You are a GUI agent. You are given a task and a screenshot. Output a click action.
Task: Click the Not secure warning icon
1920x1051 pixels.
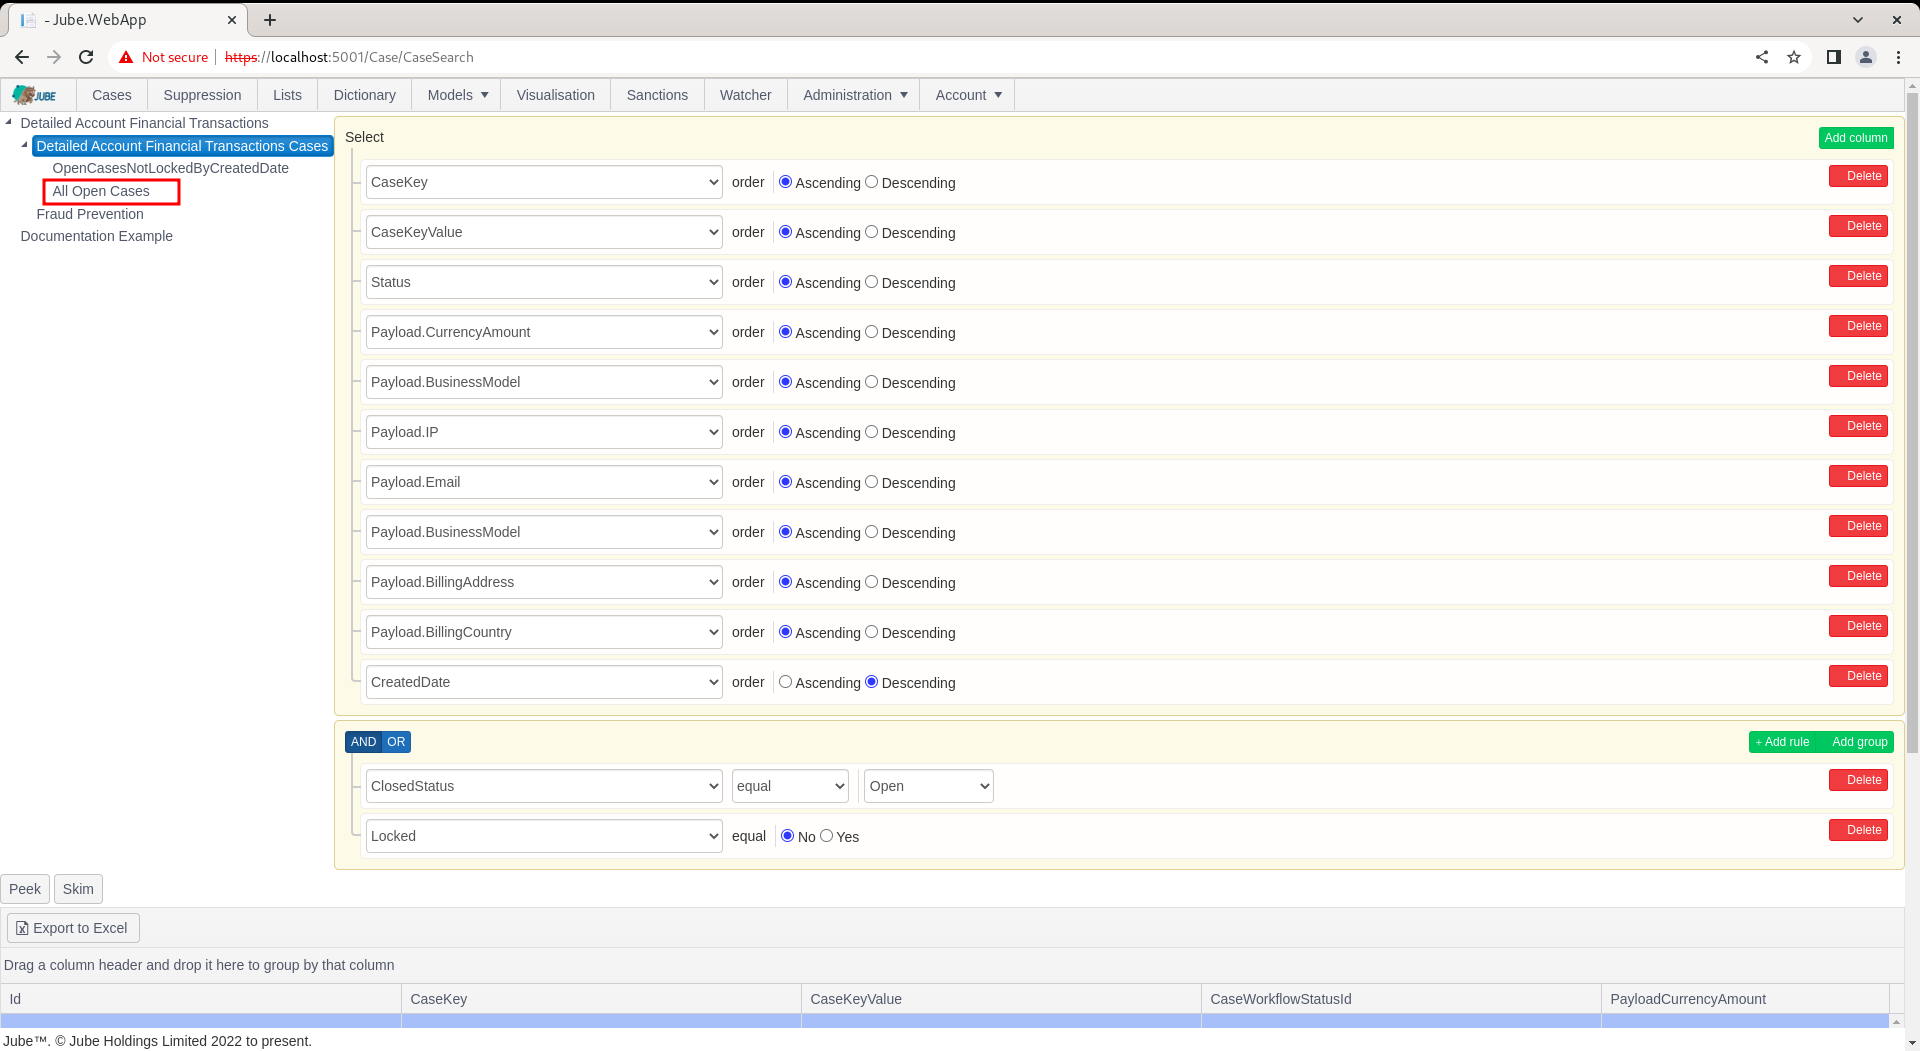tap(126, 57)
